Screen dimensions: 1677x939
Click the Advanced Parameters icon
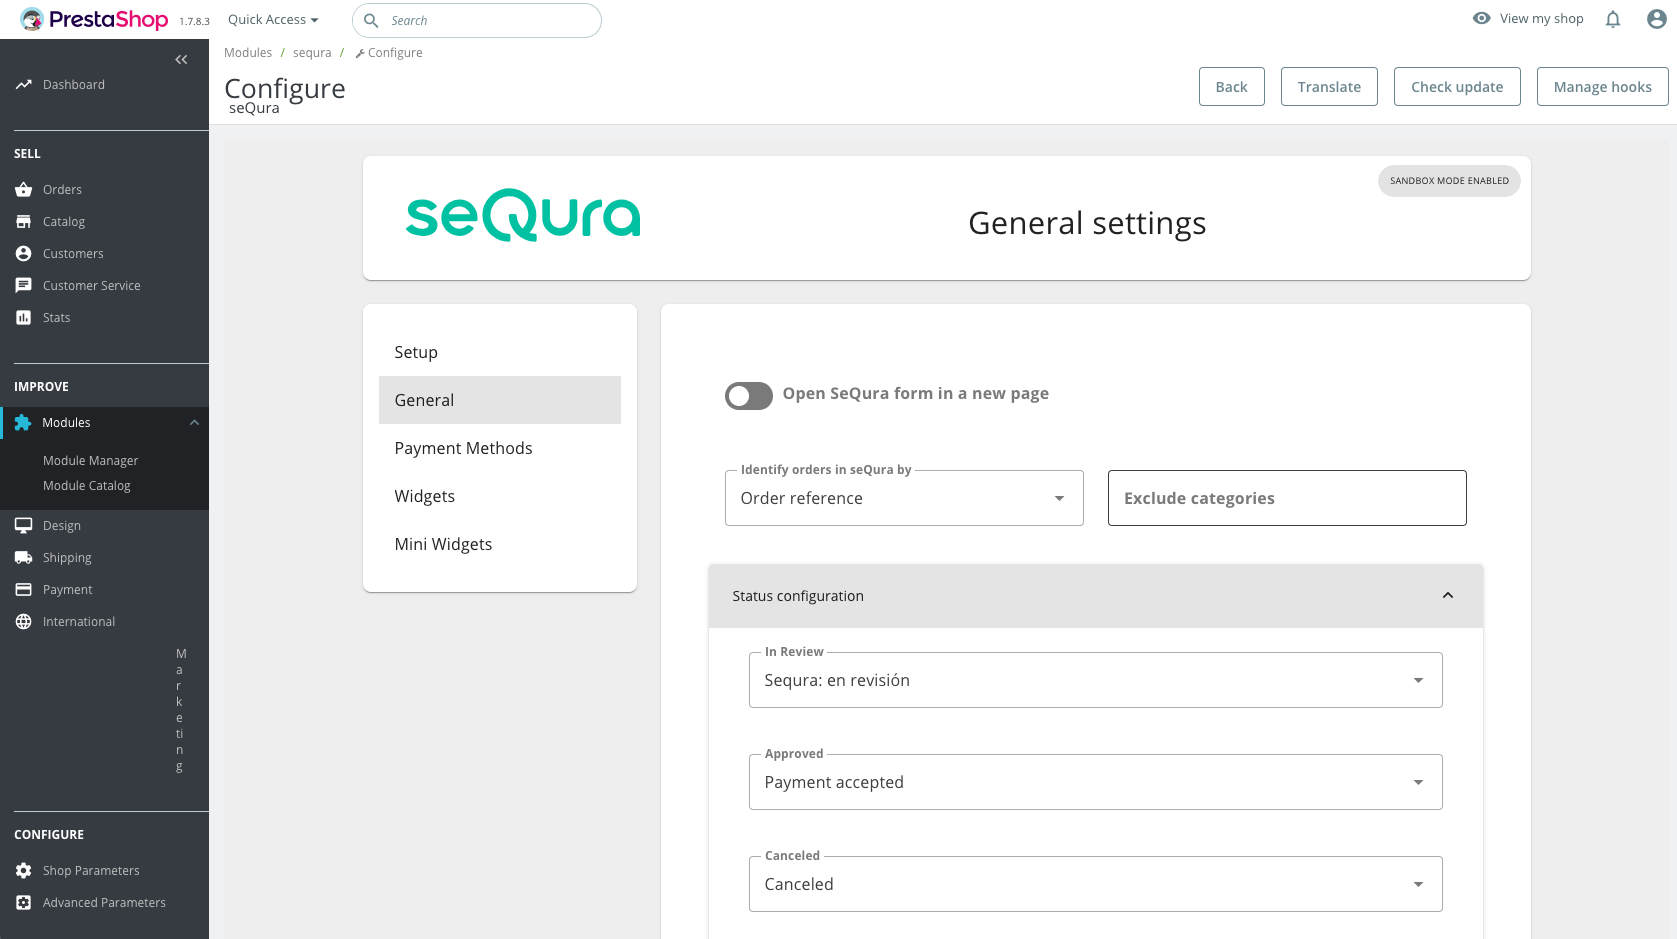(24, 903)
